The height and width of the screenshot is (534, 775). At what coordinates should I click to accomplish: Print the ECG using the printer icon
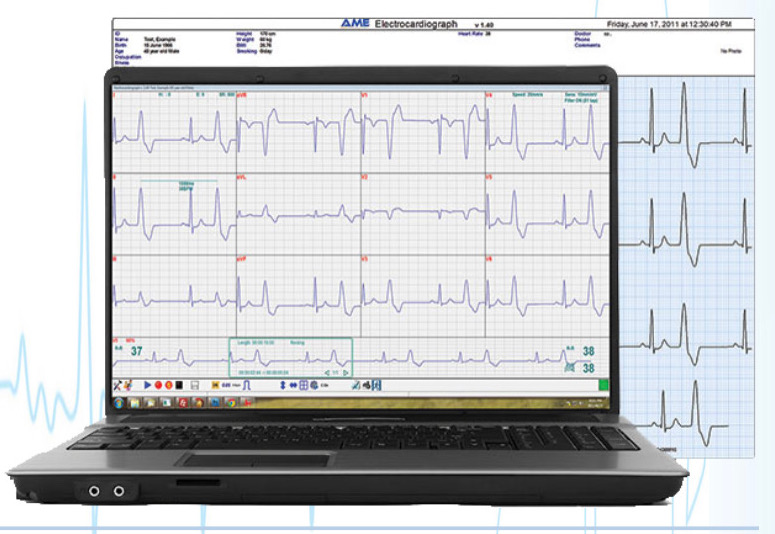[367, 385]
